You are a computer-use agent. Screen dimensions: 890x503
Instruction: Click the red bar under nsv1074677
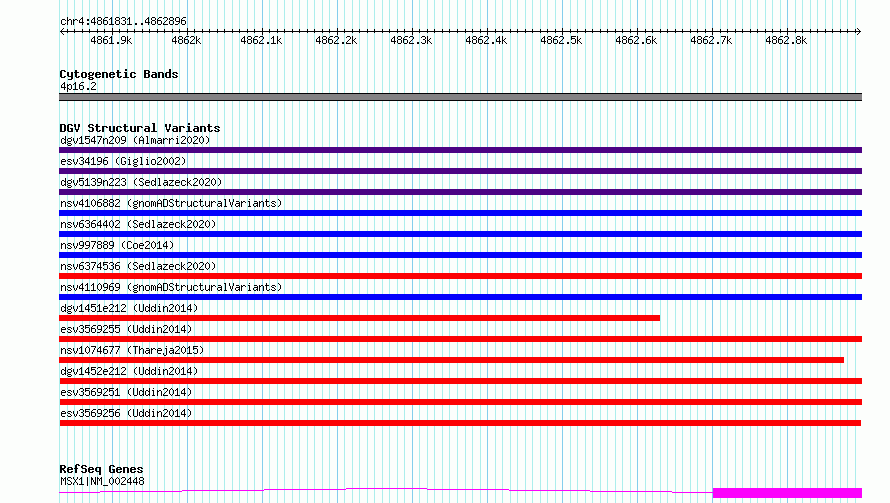[x=451, y=360]
